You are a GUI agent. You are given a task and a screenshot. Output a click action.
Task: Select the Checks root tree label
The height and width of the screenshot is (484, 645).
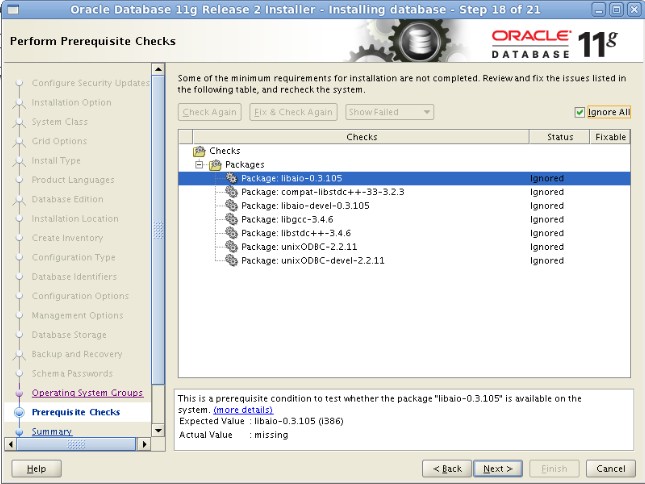tap(225, 151)
